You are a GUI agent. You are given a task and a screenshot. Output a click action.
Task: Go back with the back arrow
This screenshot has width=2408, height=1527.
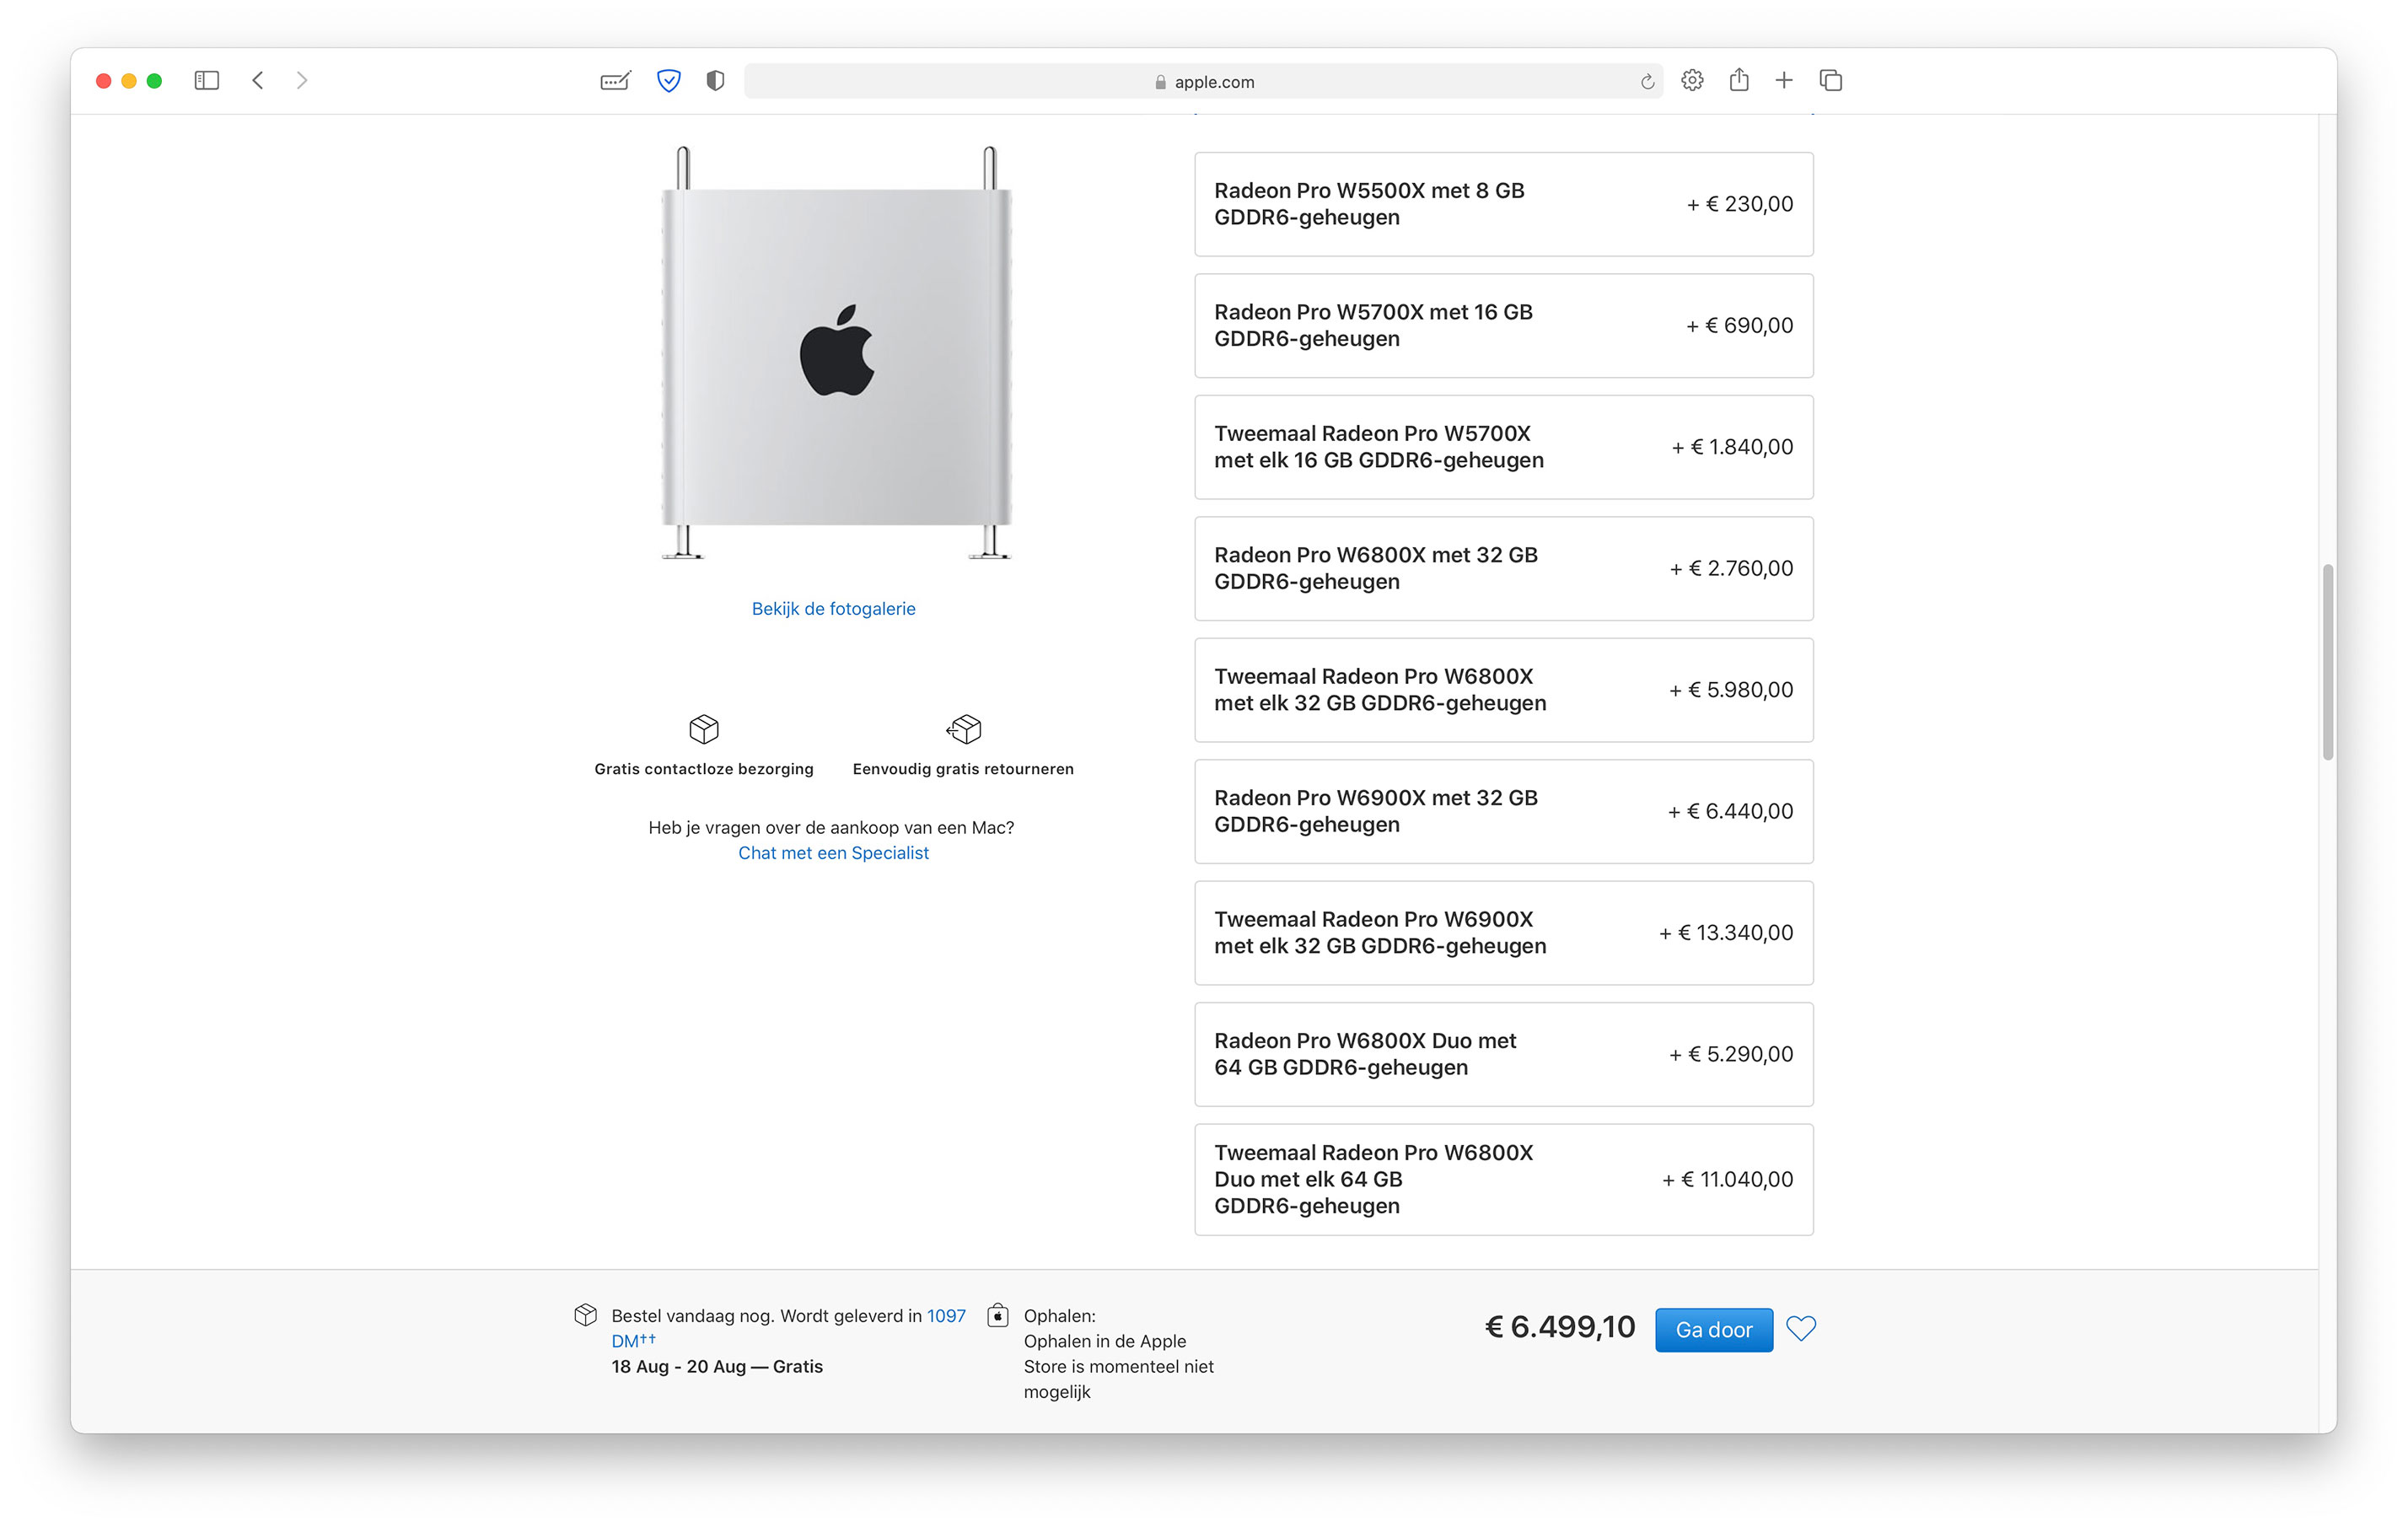(x=258, y=80)
